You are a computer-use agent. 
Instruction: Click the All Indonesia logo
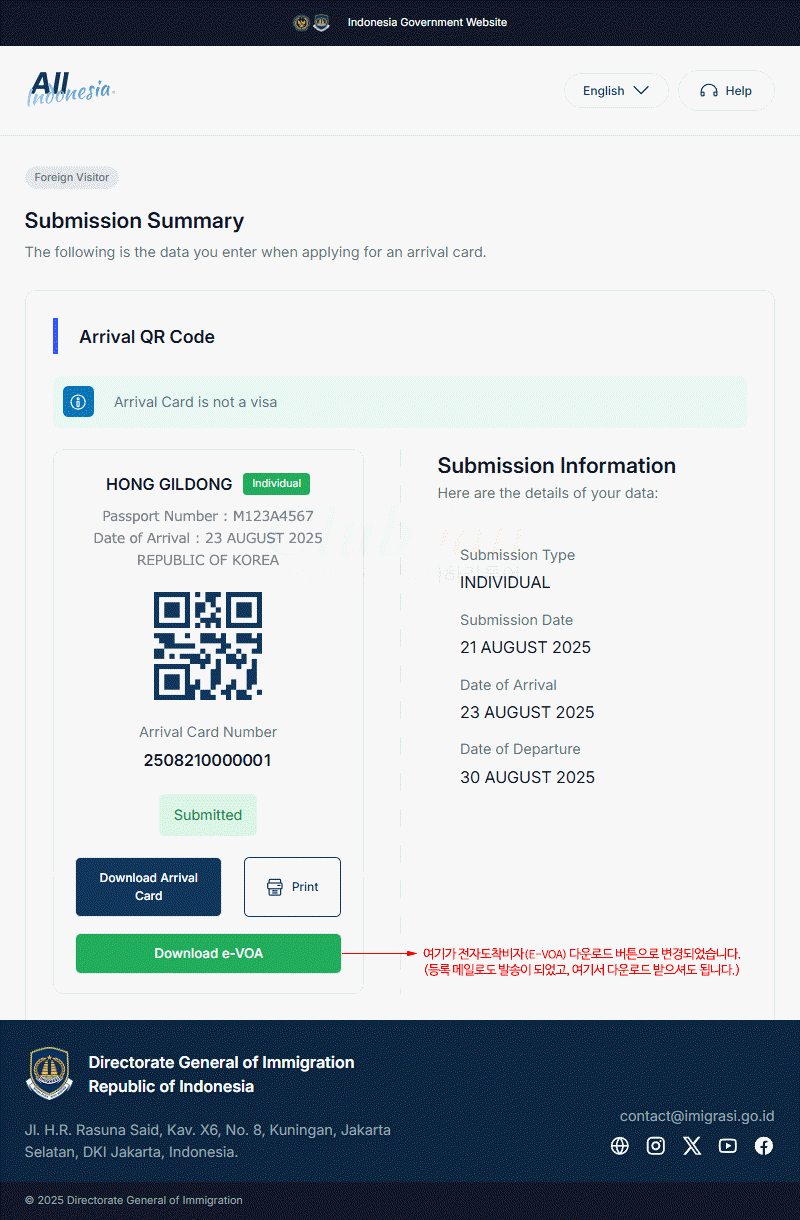pos(70,89)
